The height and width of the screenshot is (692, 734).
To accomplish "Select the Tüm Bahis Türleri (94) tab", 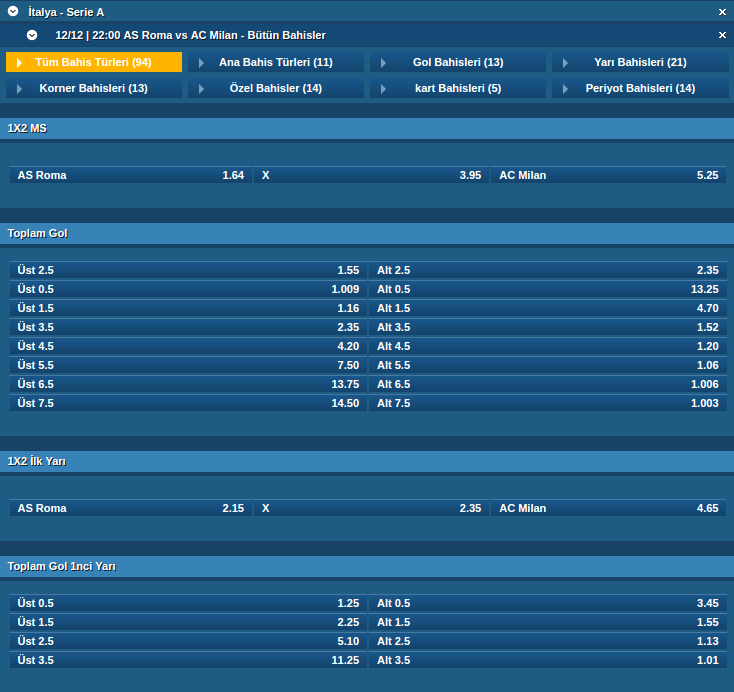I will [x=94, y=62].
